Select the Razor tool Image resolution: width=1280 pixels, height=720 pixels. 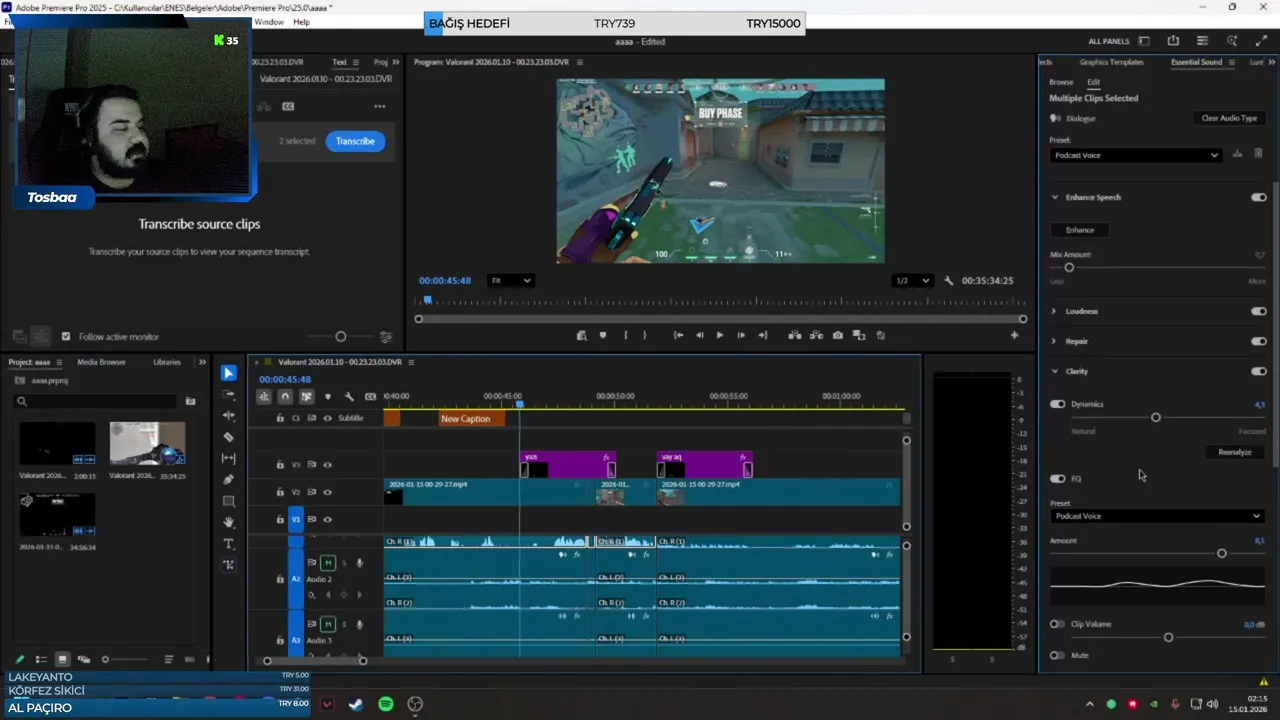coord(229,437)
